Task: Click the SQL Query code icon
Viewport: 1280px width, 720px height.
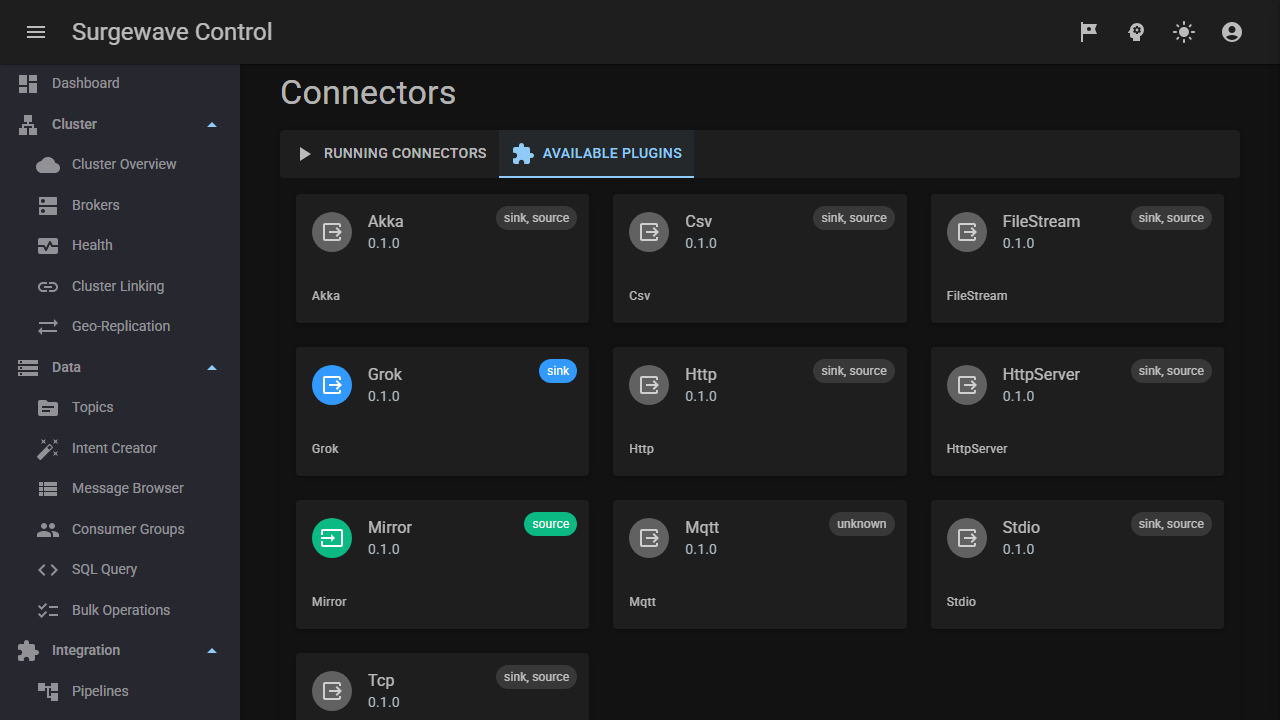Action: [x=48, y=570]
